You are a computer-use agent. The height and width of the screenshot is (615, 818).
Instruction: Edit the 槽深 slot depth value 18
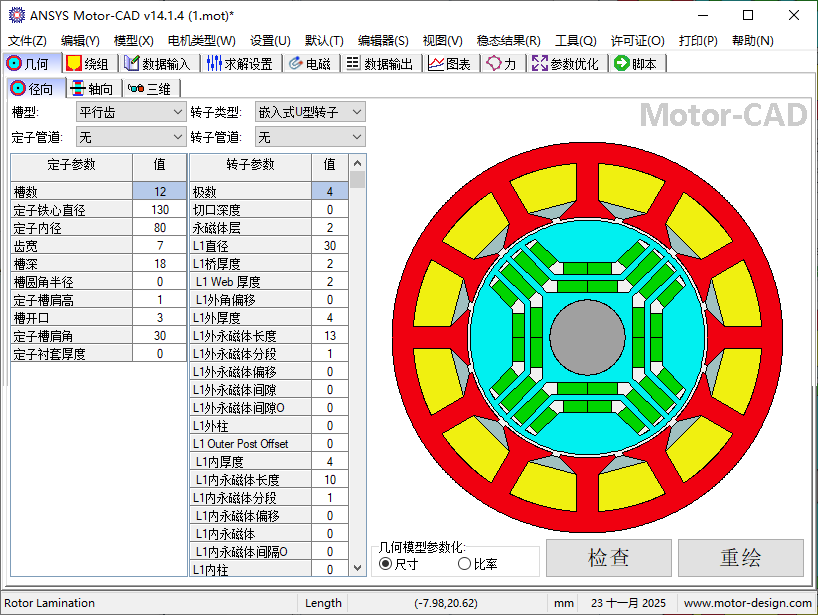pyautogui.click(x=160, y=263)
